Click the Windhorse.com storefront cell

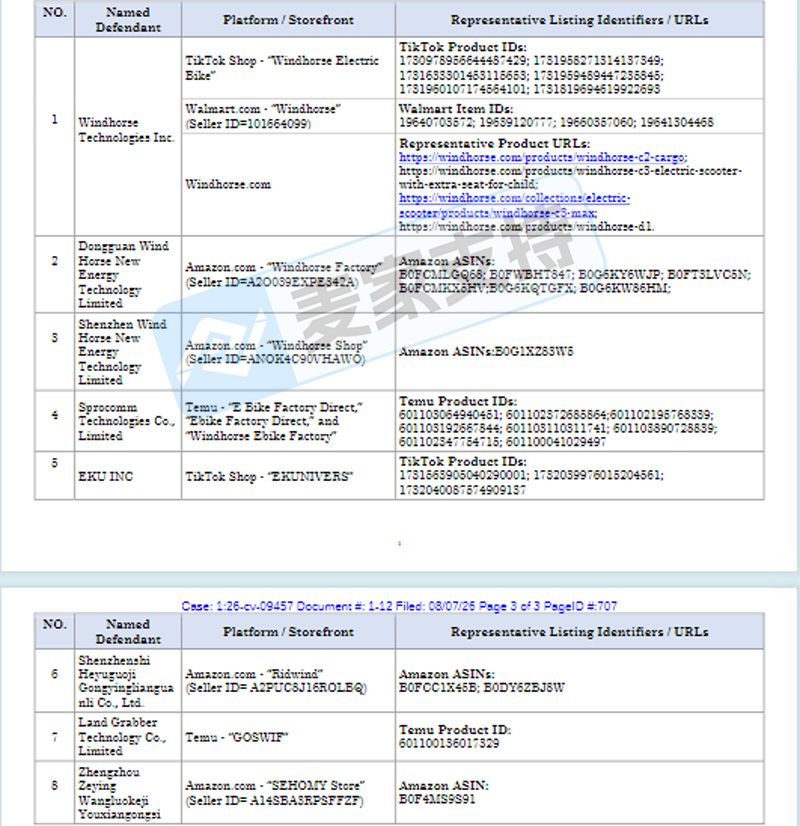[288, 184]
